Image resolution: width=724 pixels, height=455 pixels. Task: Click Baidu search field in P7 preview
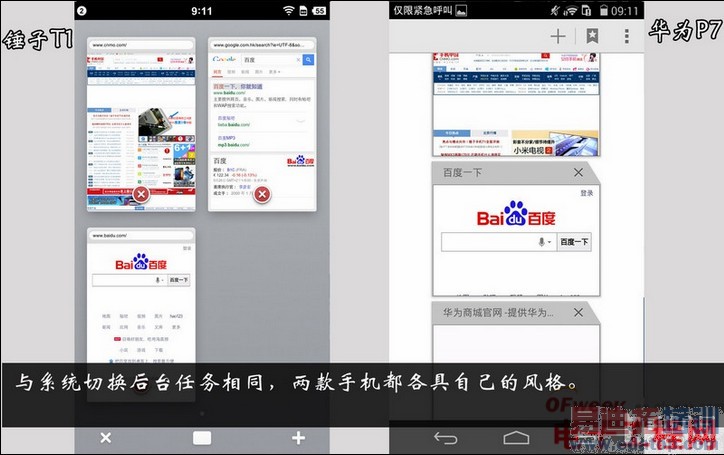point(499,242)
